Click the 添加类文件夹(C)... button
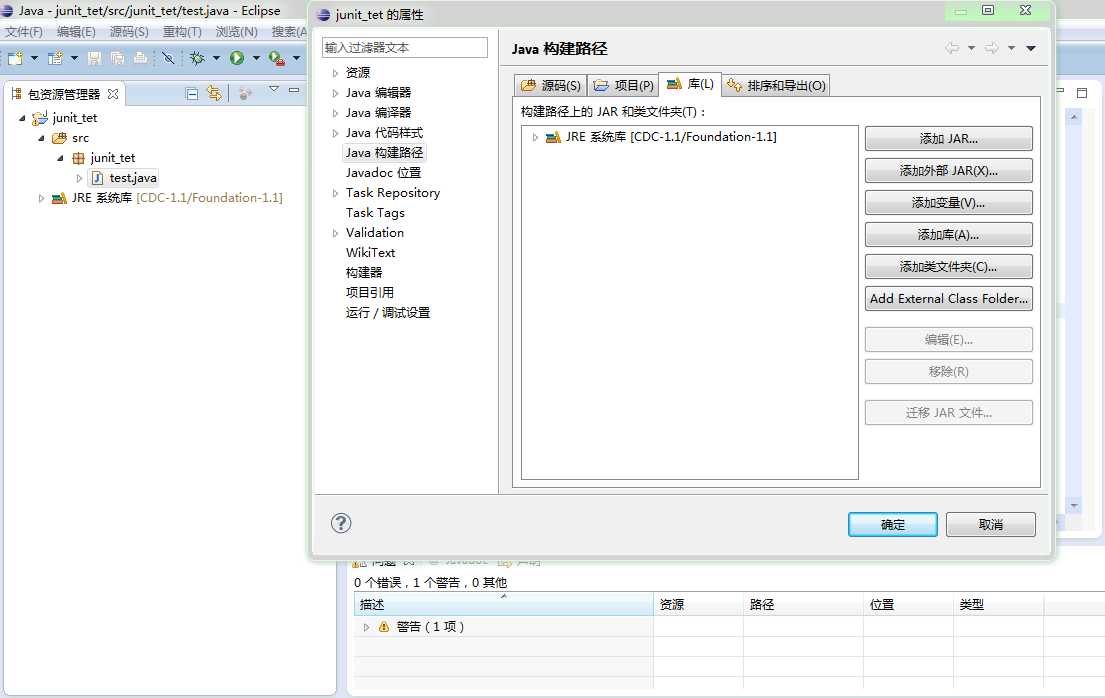 pyautogui.click(x=949, y=267)
